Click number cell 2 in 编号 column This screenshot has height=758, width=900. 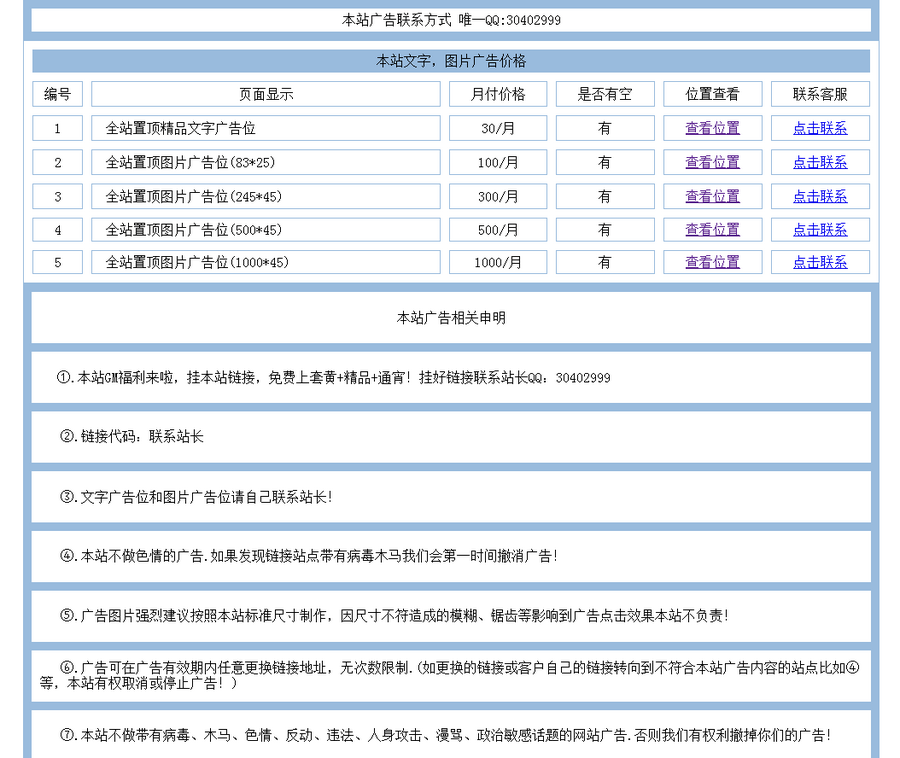[57, 162]
